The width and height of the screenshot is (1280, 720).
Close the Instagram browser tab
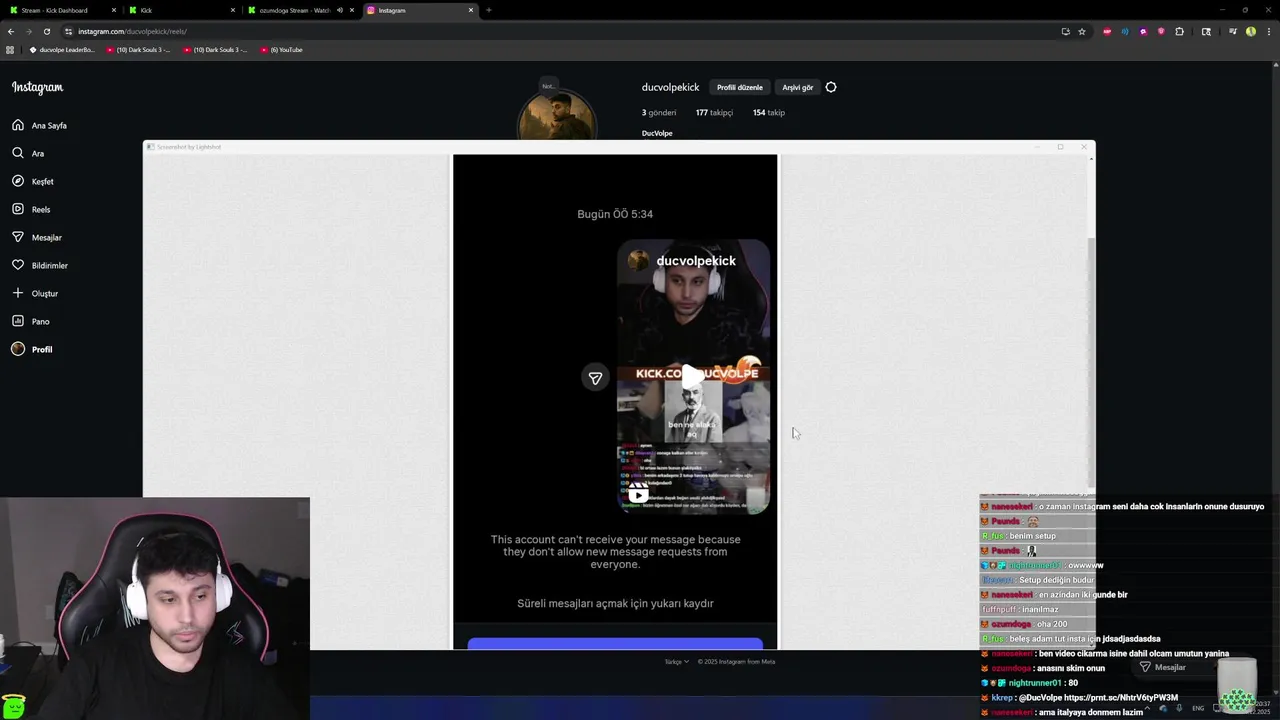coord(471,10)
